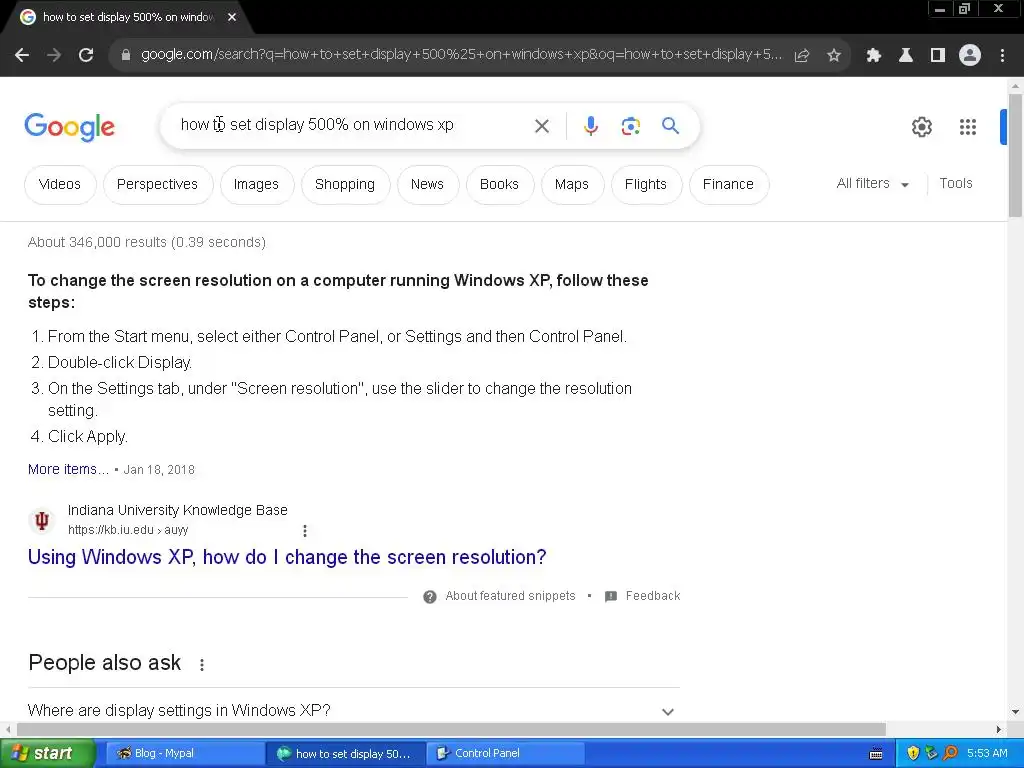Open Chrome's three-dot menu
Viewport: 1024px width, 768px height.
click(1002, 56)
